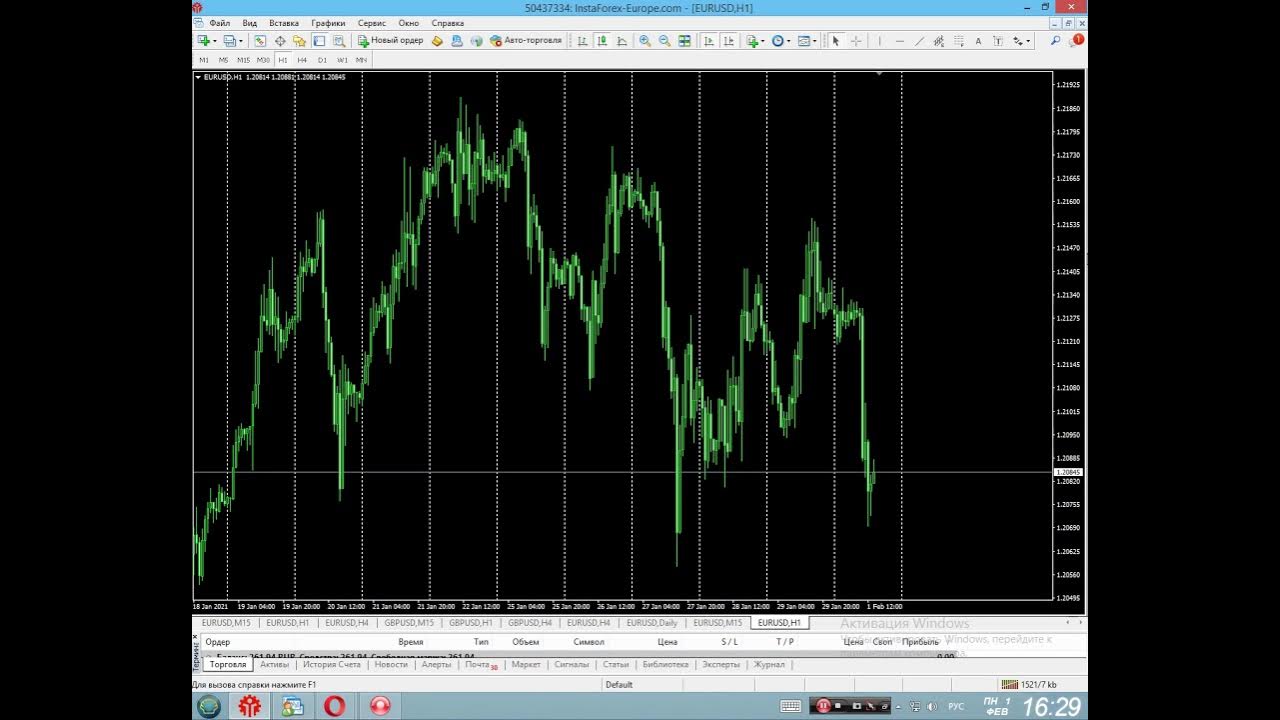Image resolution: width=1280 pixels, height=720 pixels.
Task: Open the Графики menu
Action: coord(328,23)
